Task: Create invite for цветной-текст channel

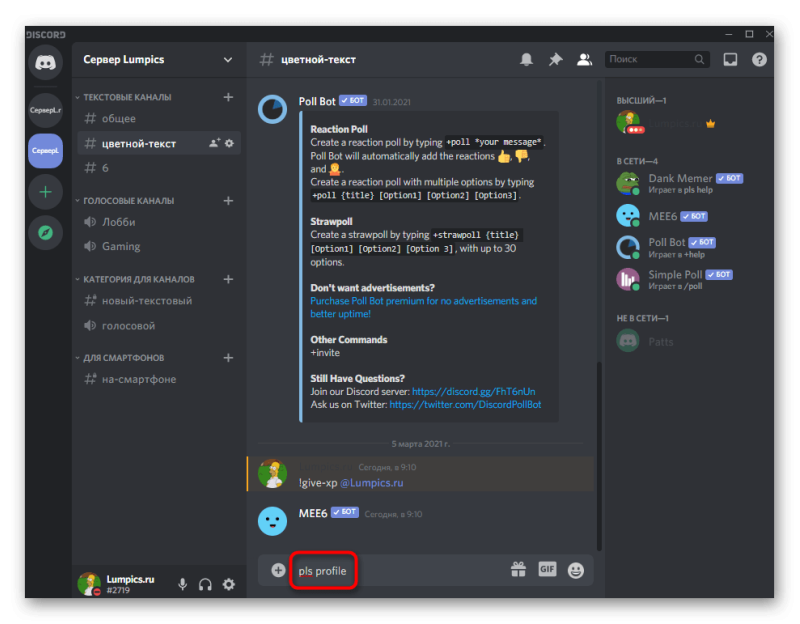Action: (214, 143)
